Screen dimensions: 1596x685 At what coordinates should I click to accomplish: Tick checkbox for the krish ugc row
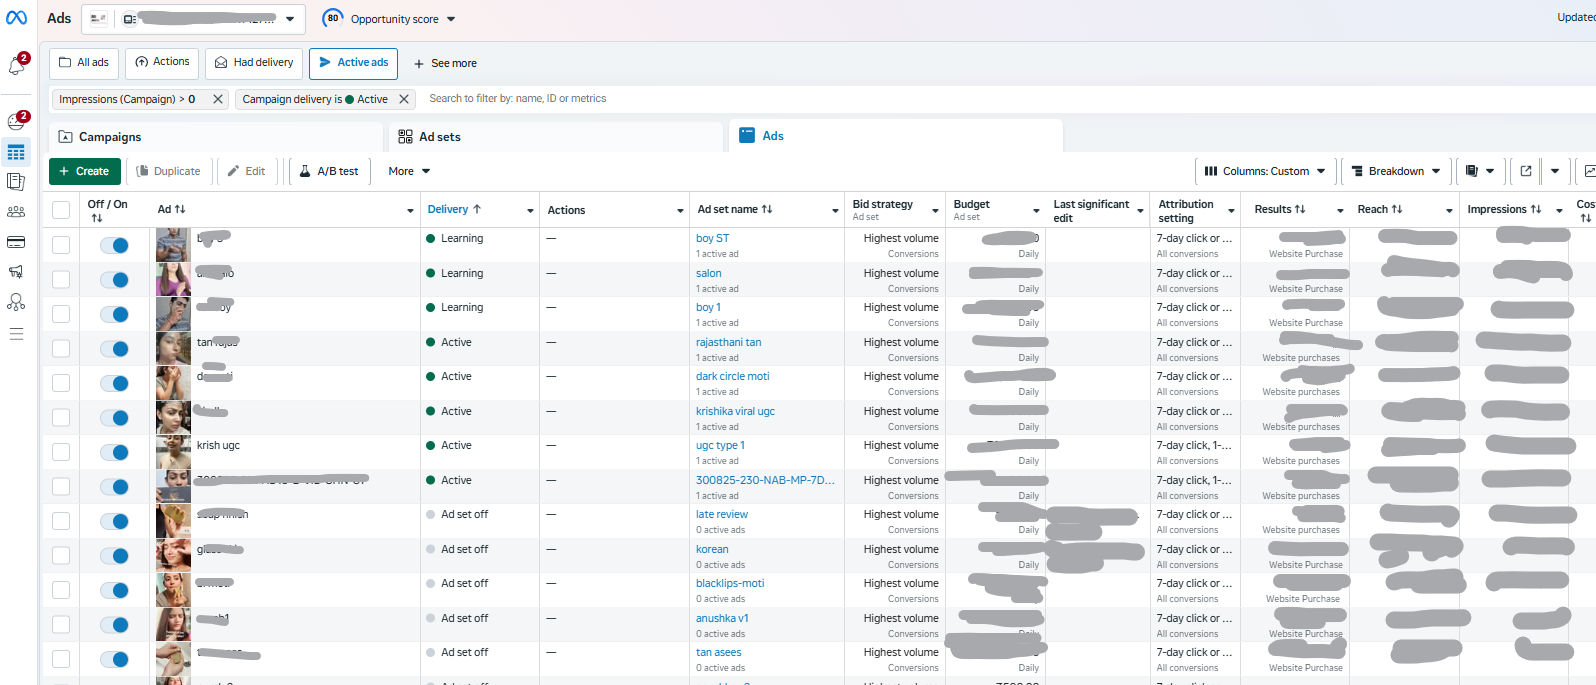(x=61, y=452)
